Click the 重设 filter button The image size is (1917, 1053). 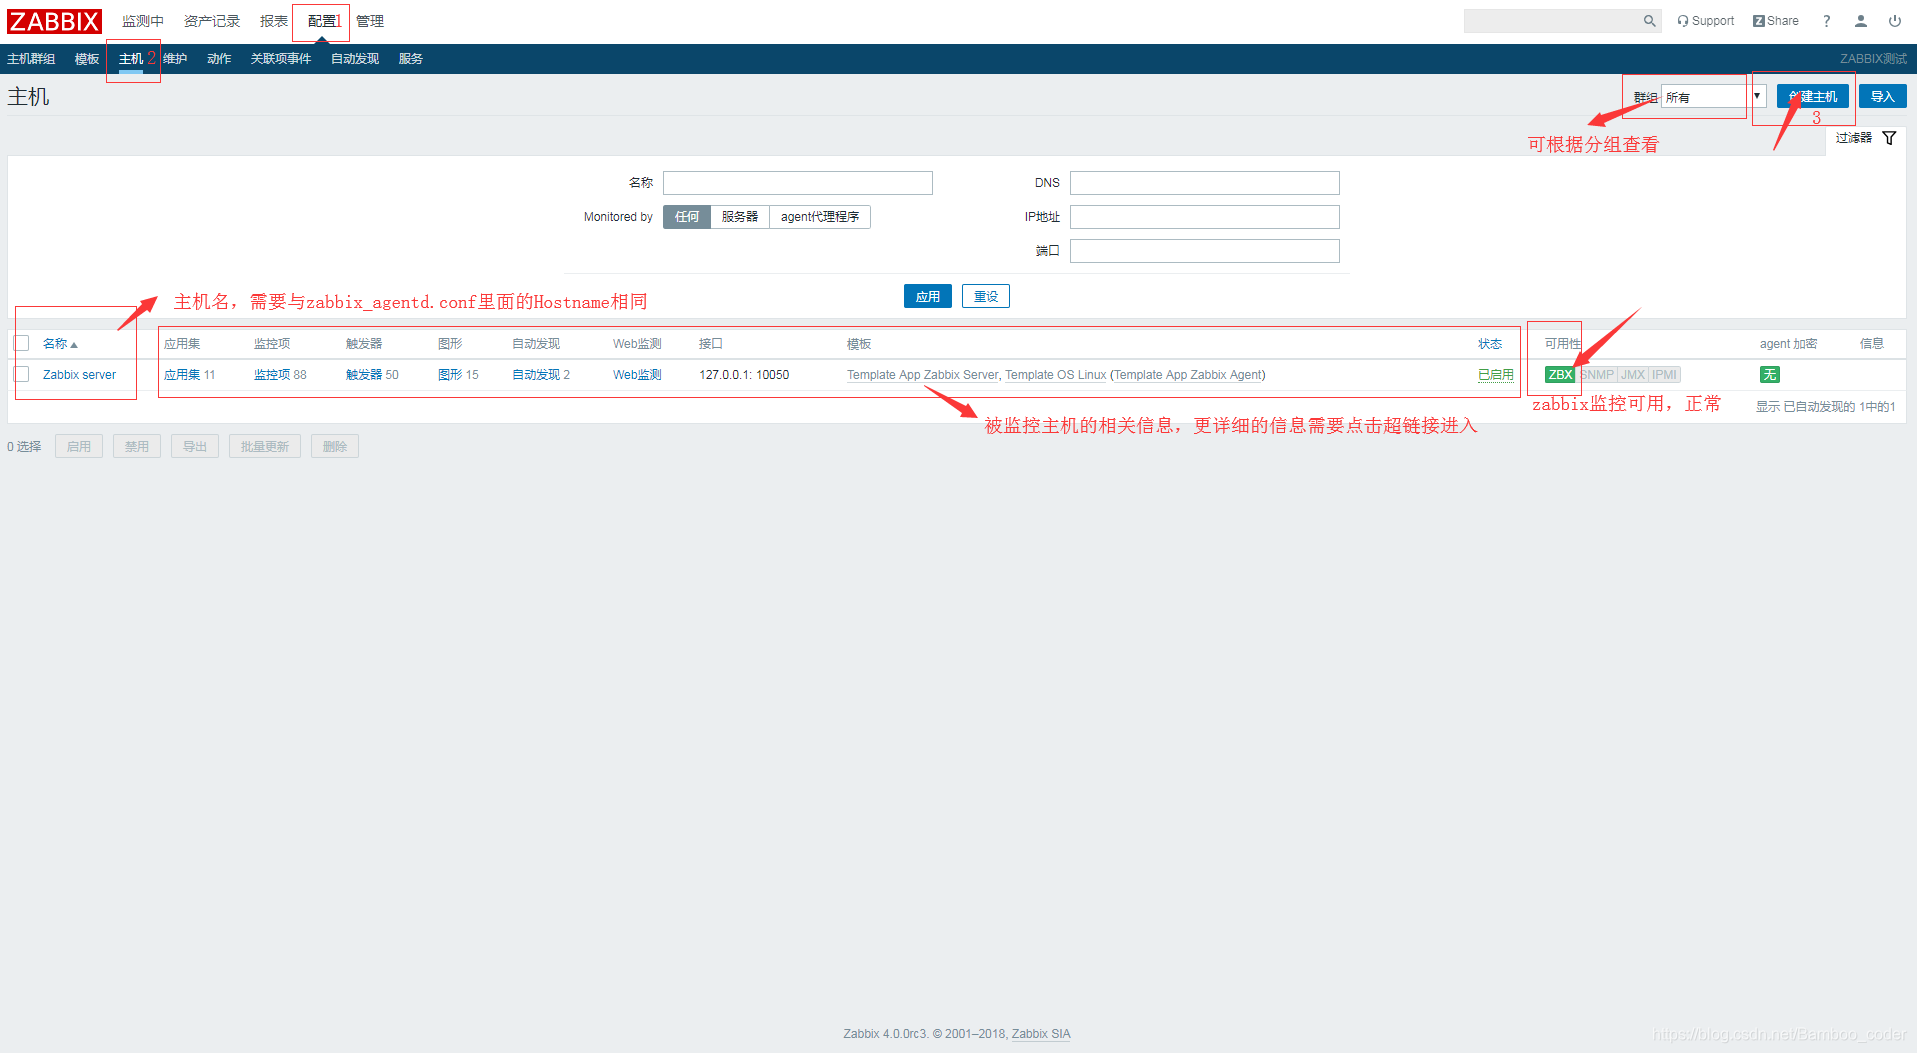[x=986, y=297]
